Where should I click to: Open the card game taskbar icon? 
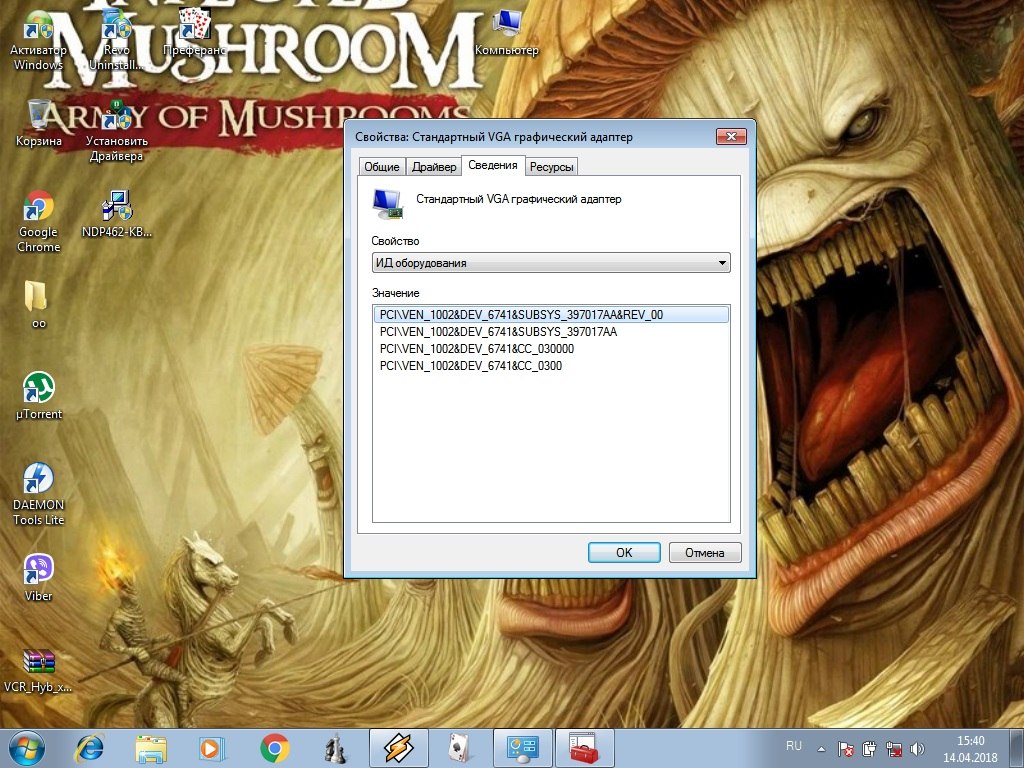click(460, 748)
